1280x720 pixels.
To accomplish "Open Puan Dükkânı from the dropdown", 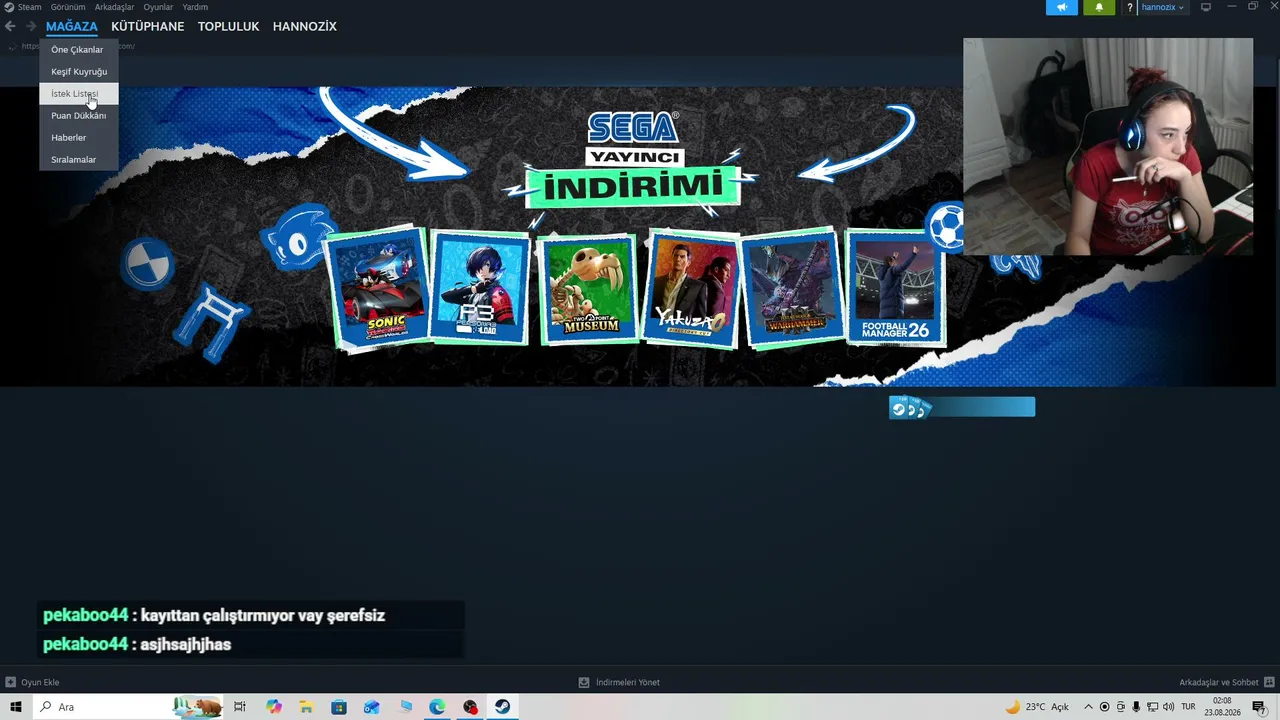I will (x=78, y=116).
